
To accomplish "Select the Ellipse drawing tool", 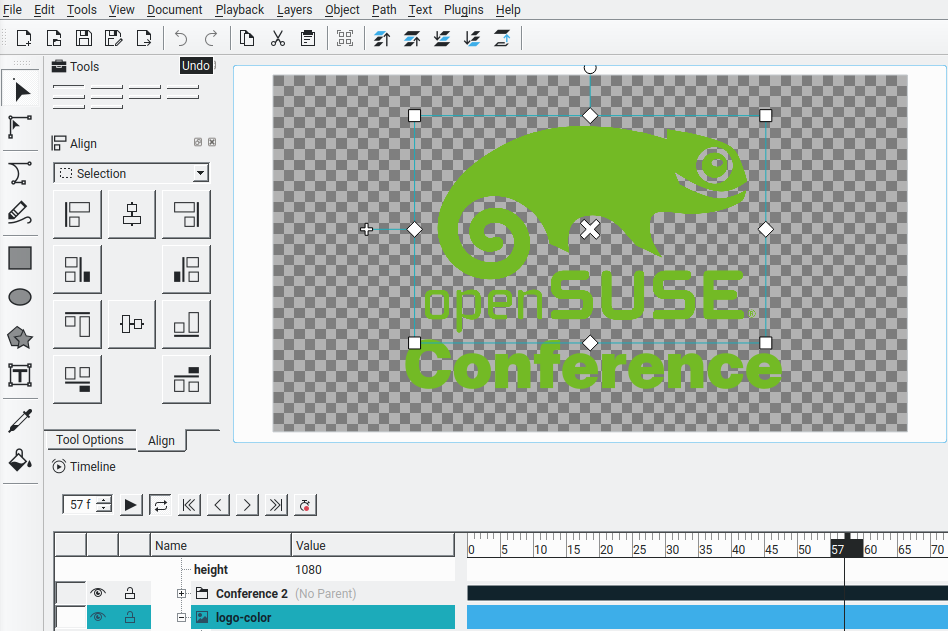I will (x=20, y=297).
